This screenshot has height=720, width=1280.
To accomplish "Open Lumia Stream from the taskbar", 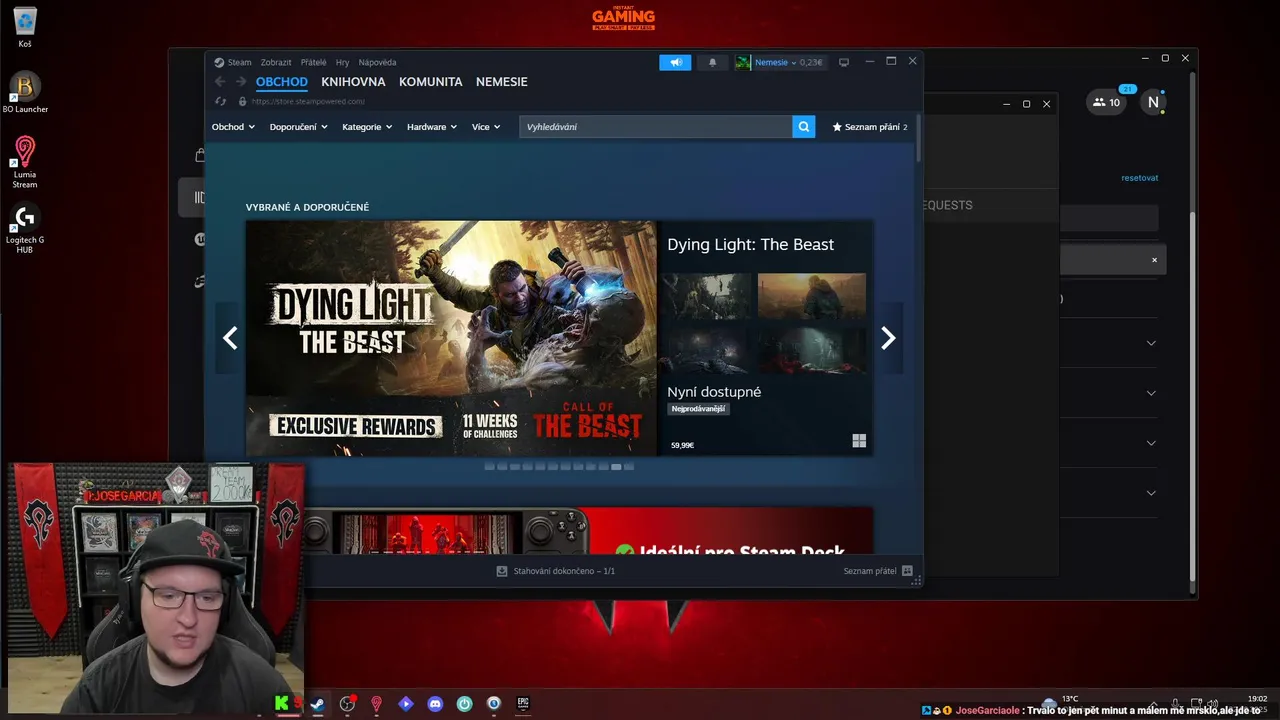I will (x=376, y=704).
